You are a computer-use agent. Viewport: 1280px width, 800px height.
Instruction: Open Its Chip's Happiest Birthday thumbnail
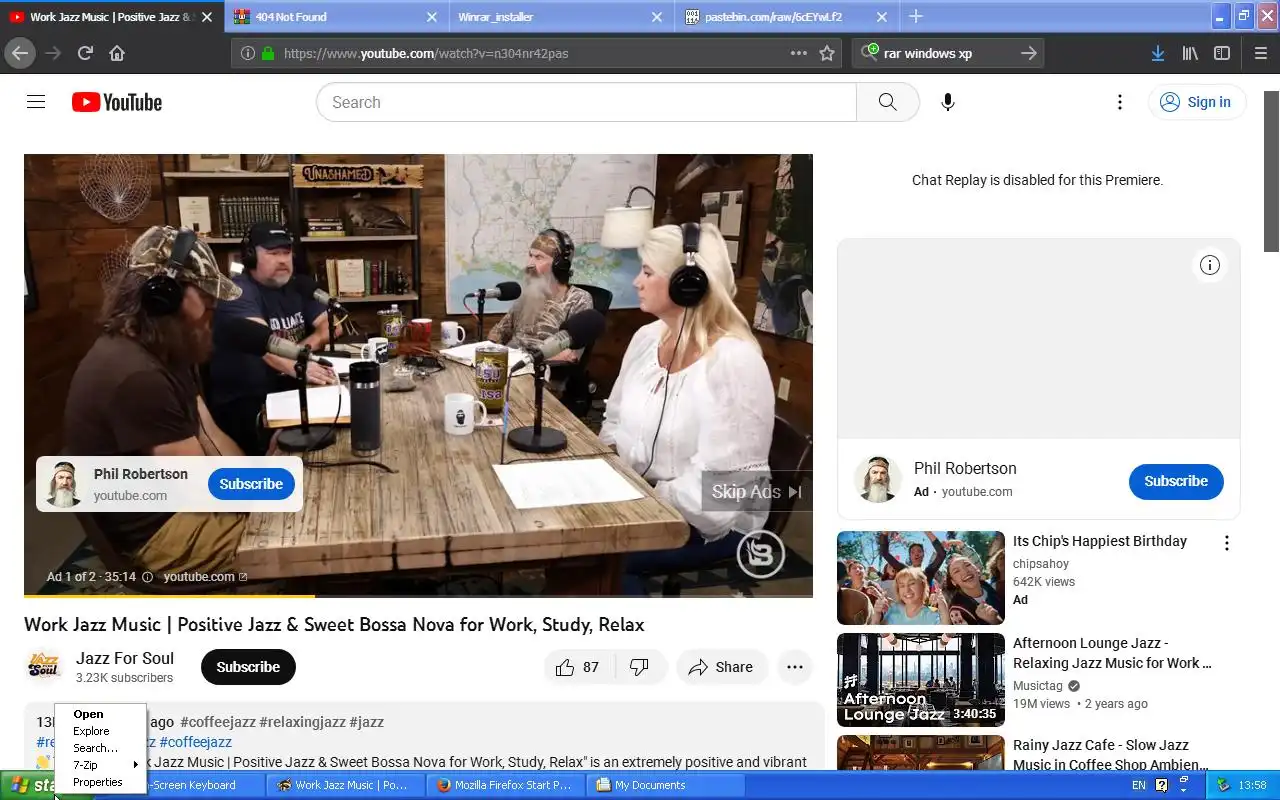coord(920,577)
